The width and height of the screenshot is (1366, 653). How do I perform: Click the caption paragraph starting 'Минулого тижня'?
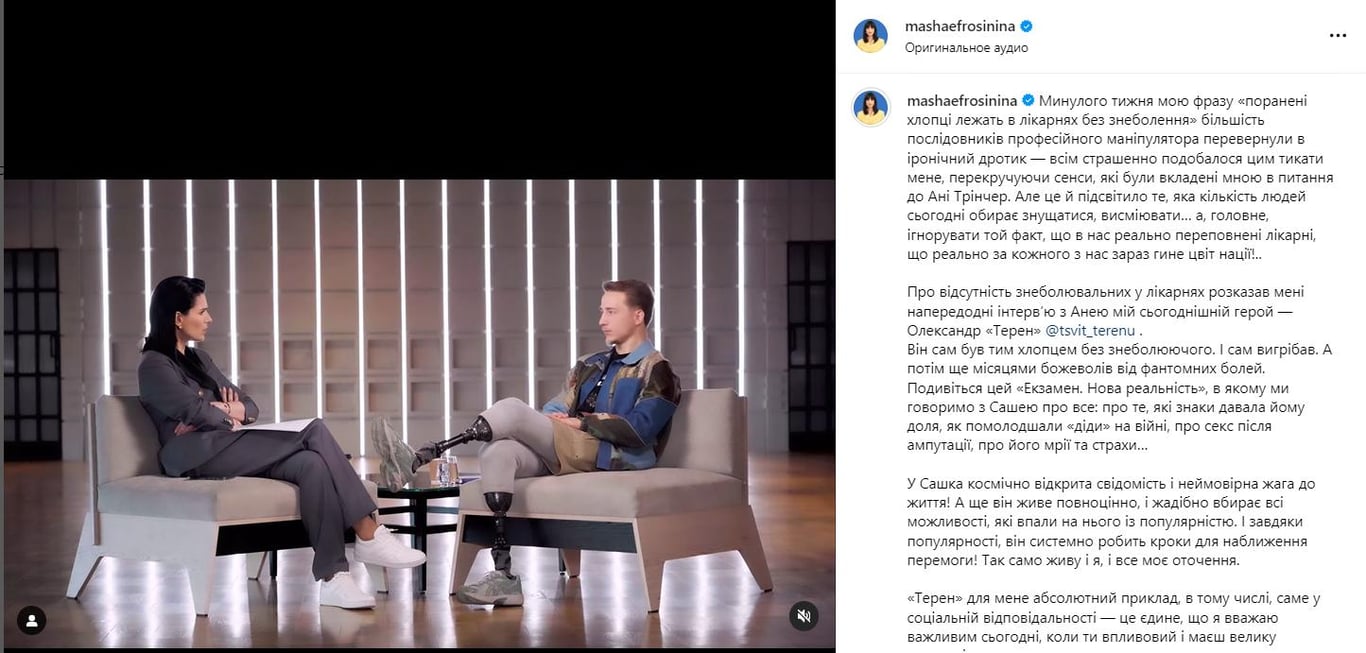pyautogui.click(x=1120, y=177)
